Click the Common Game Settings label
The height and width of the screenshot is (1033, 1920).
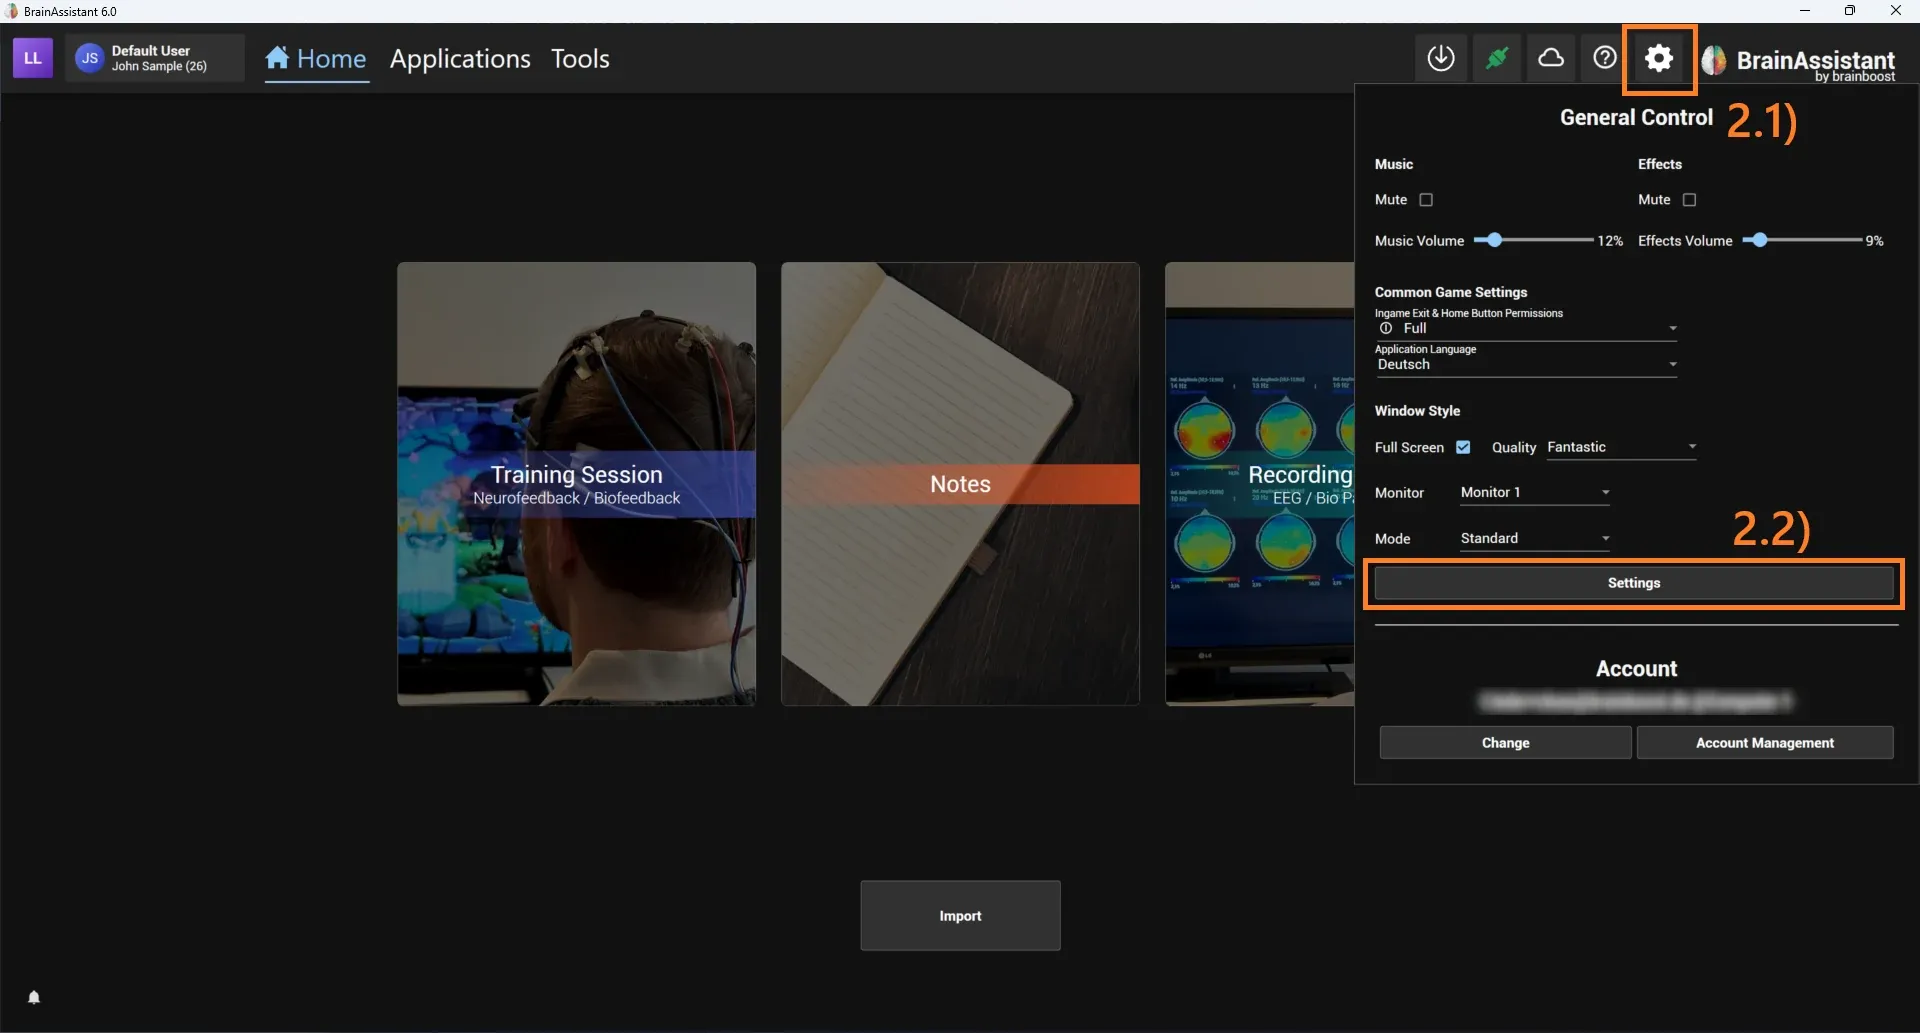(x=1451, y=292)
